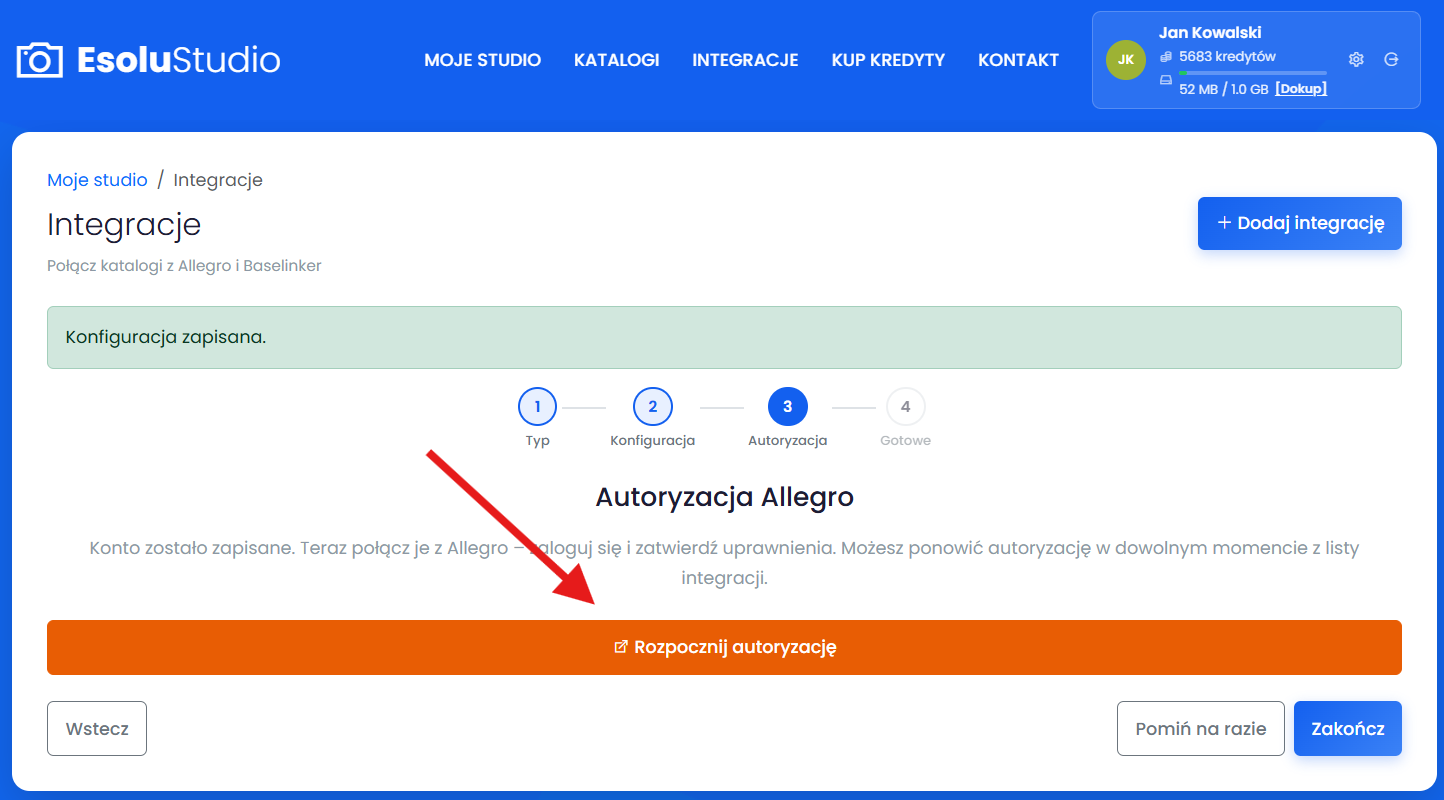Start authorization with Rozpocznij autoryzację
This screenshot has height=800, width=1444.
[724, 647]
